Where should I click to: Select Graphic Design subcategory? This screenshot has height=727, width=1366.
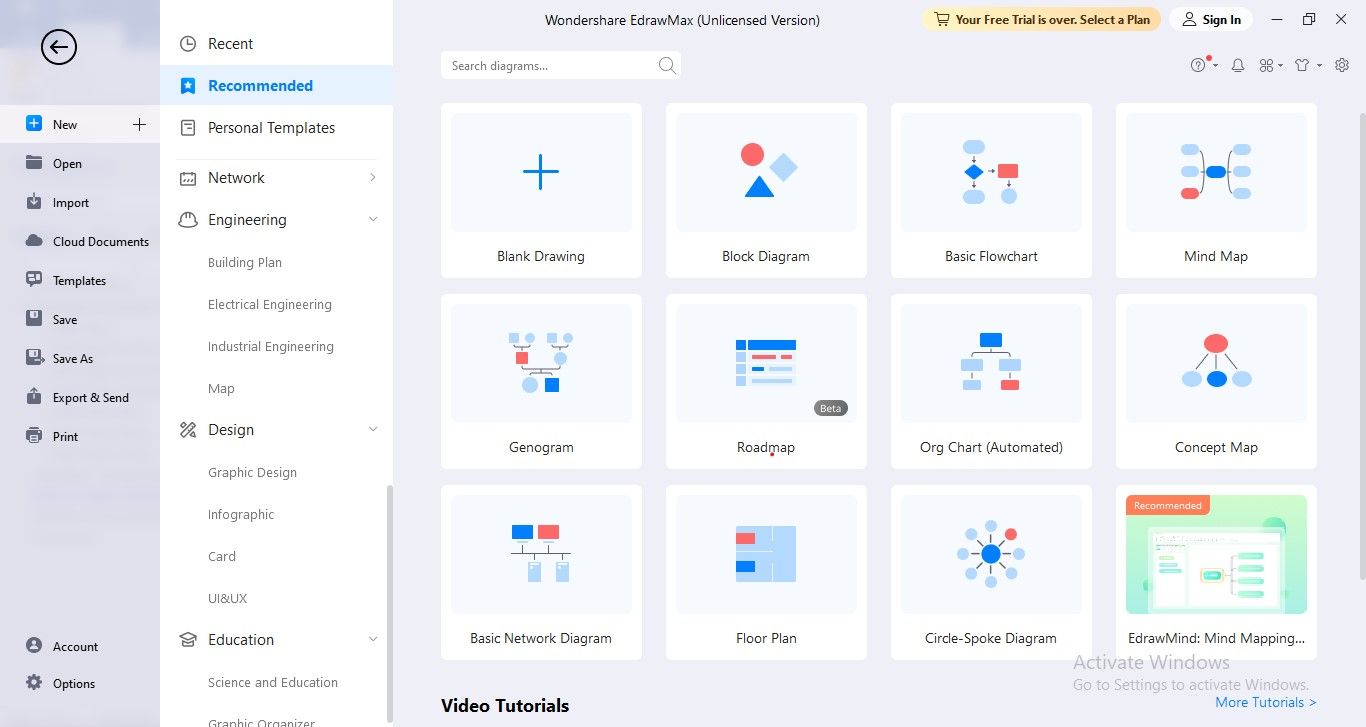252,473
